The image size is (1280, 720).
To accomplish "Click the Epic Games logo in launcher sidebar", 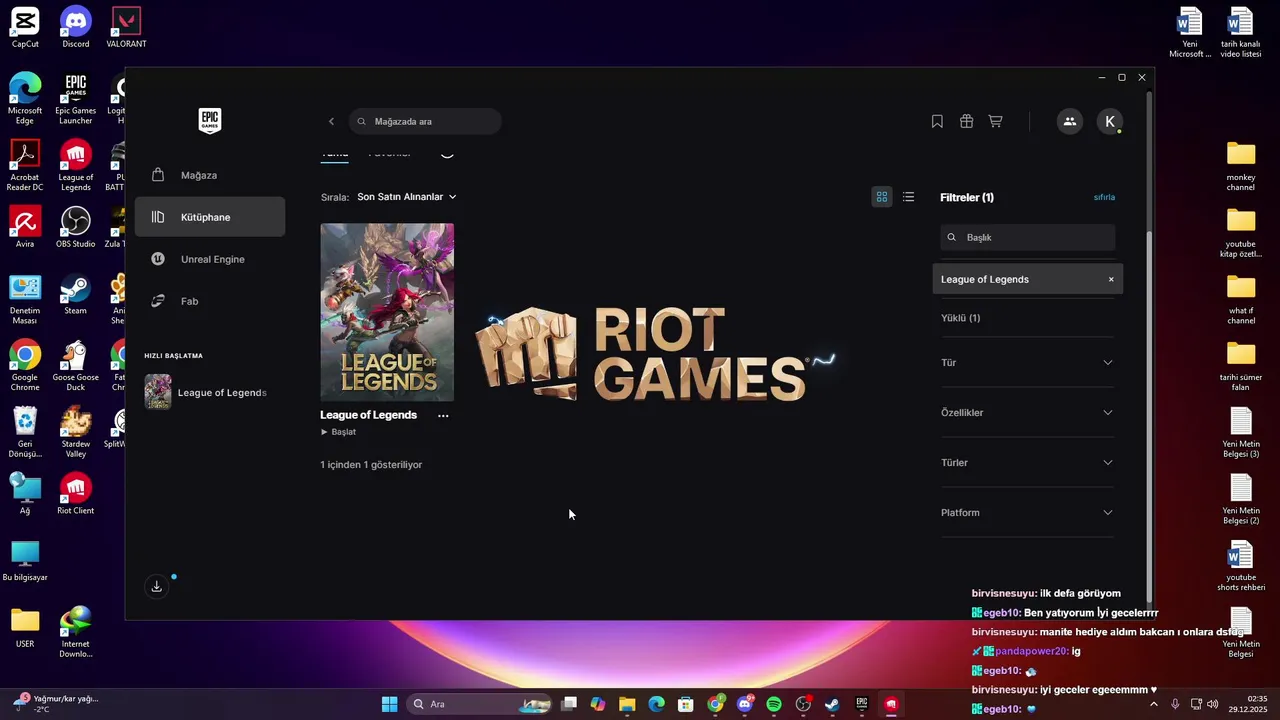I will click(x=209, y=120).
